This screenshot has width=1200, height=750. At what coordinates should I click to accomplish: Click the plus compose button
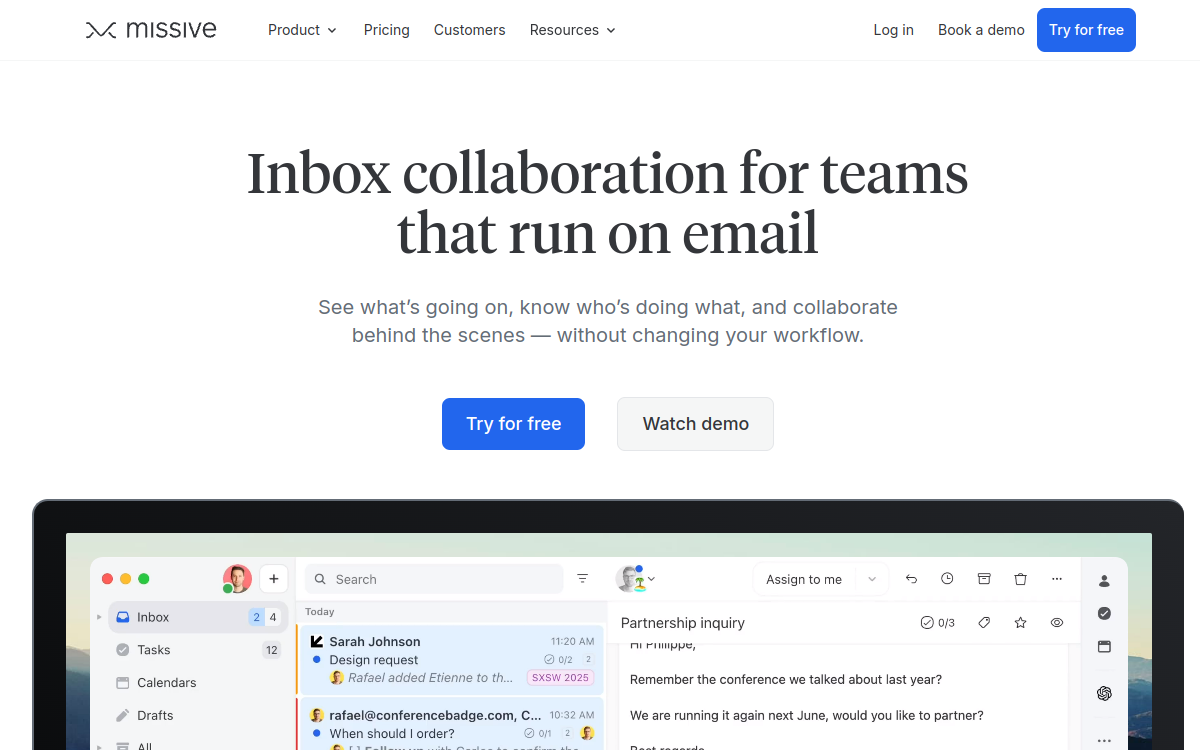(274, 579)
